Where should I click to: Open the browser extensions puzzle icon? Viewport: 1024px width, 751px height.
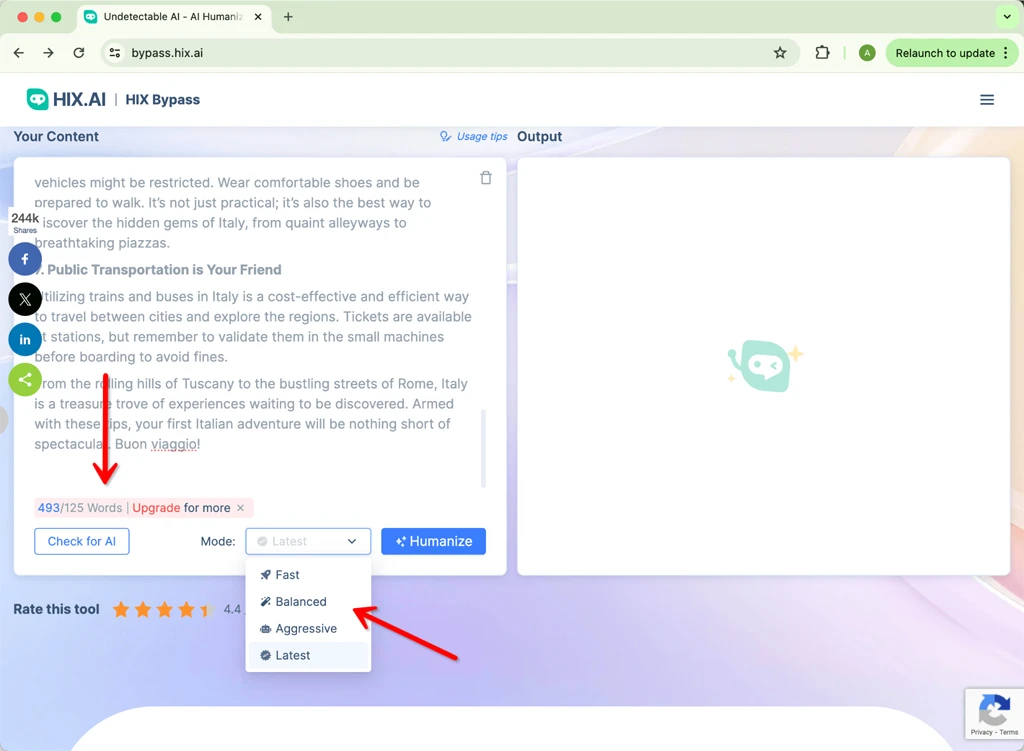pyautogui.click(x=822, y=53)
